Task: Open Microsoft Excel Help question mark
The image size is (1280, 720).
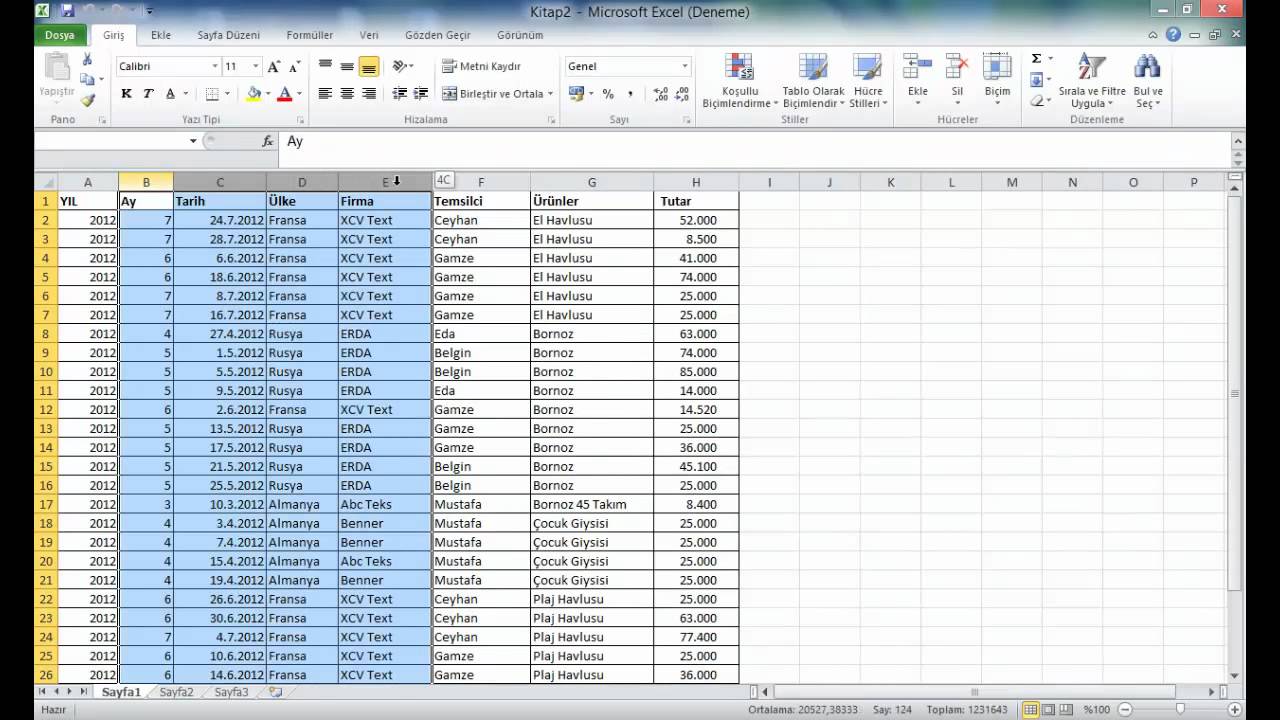Action: pyautogui.click(x=1173, y=35)
